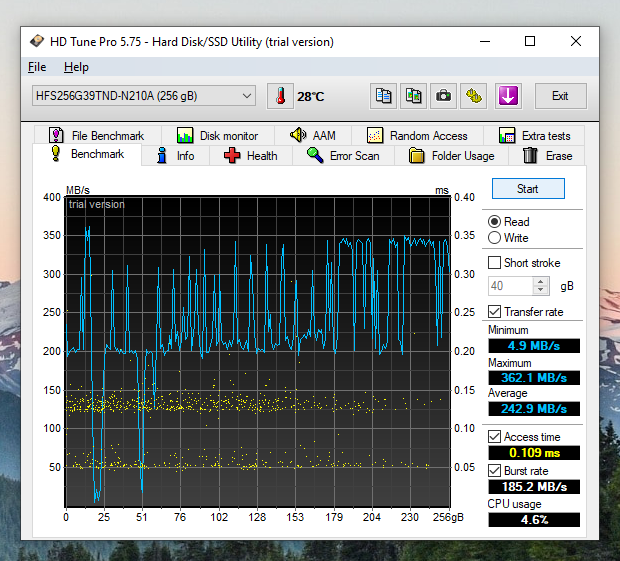Open the Health tab
This screenshot has width=620, height=561.
251,156
